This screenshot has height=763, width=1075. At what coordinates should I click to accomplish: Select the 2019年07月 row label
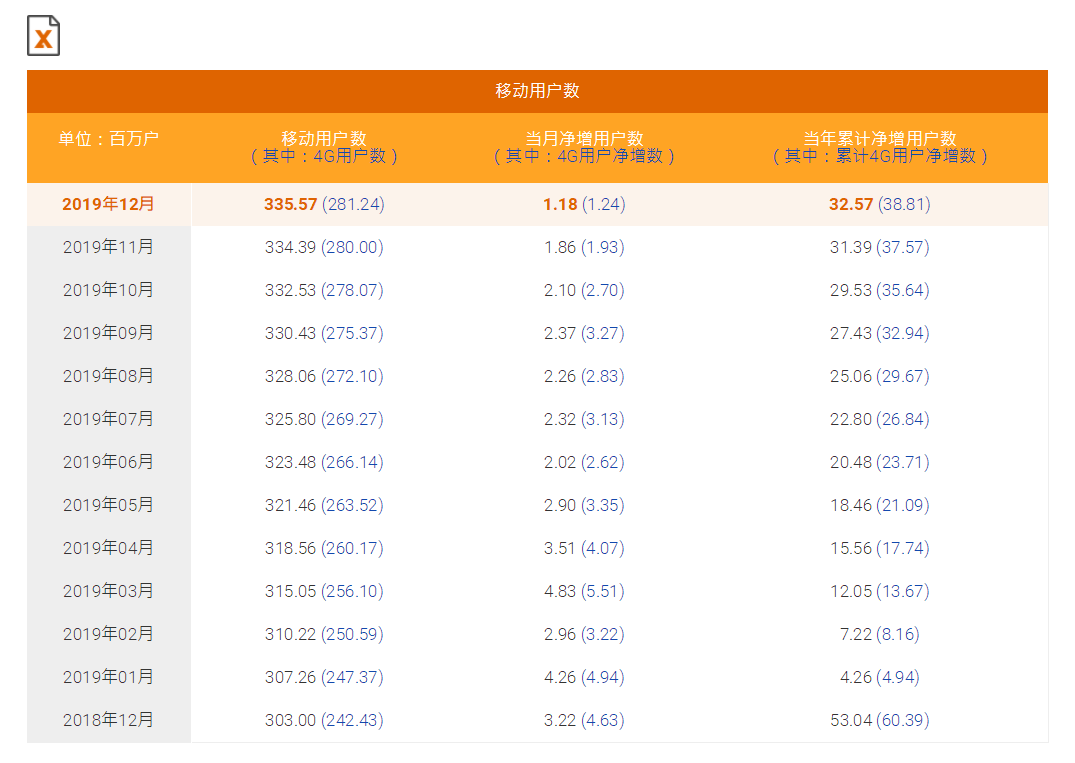pyautogui.click(x=108, y=419)
